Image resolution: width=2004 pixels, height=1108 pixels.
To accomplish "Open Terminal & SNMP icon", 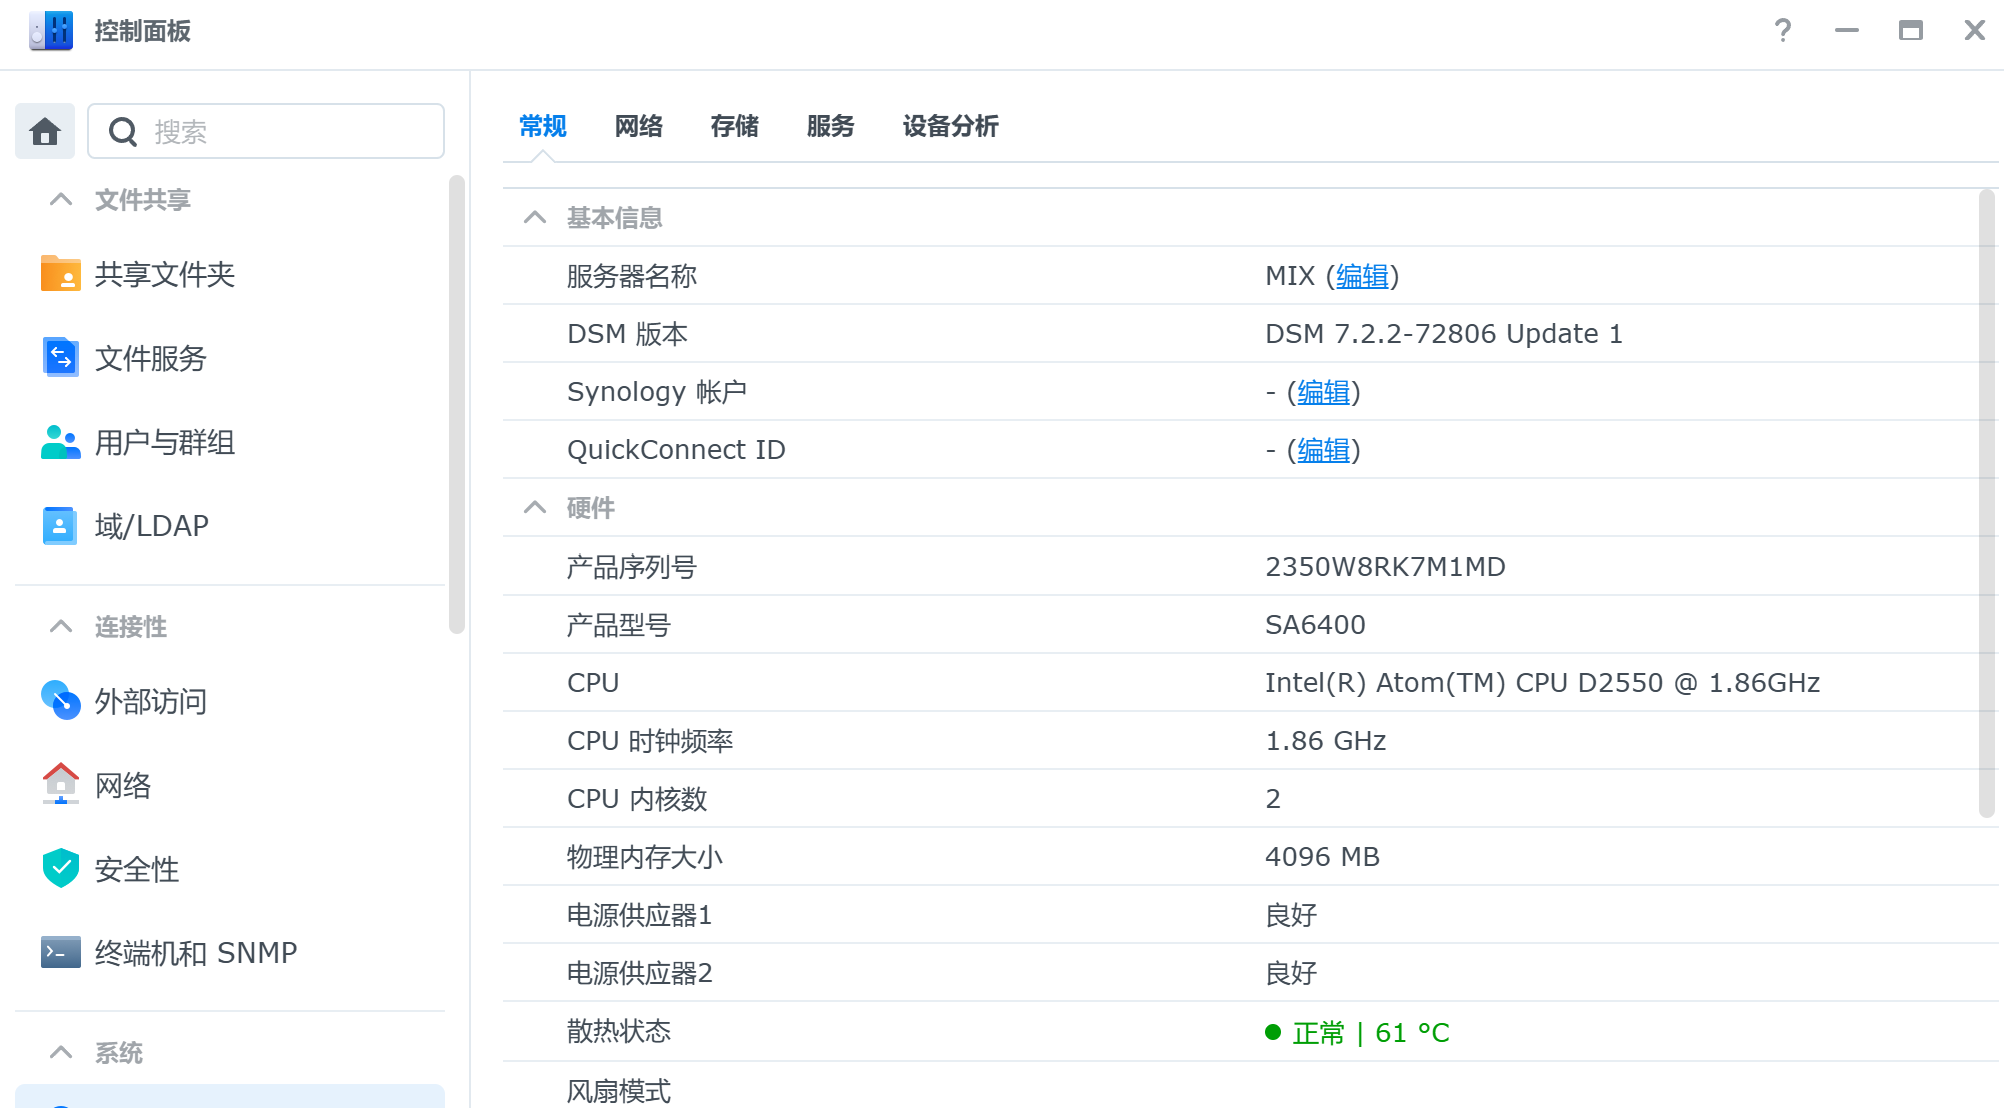I will (61, 952).
